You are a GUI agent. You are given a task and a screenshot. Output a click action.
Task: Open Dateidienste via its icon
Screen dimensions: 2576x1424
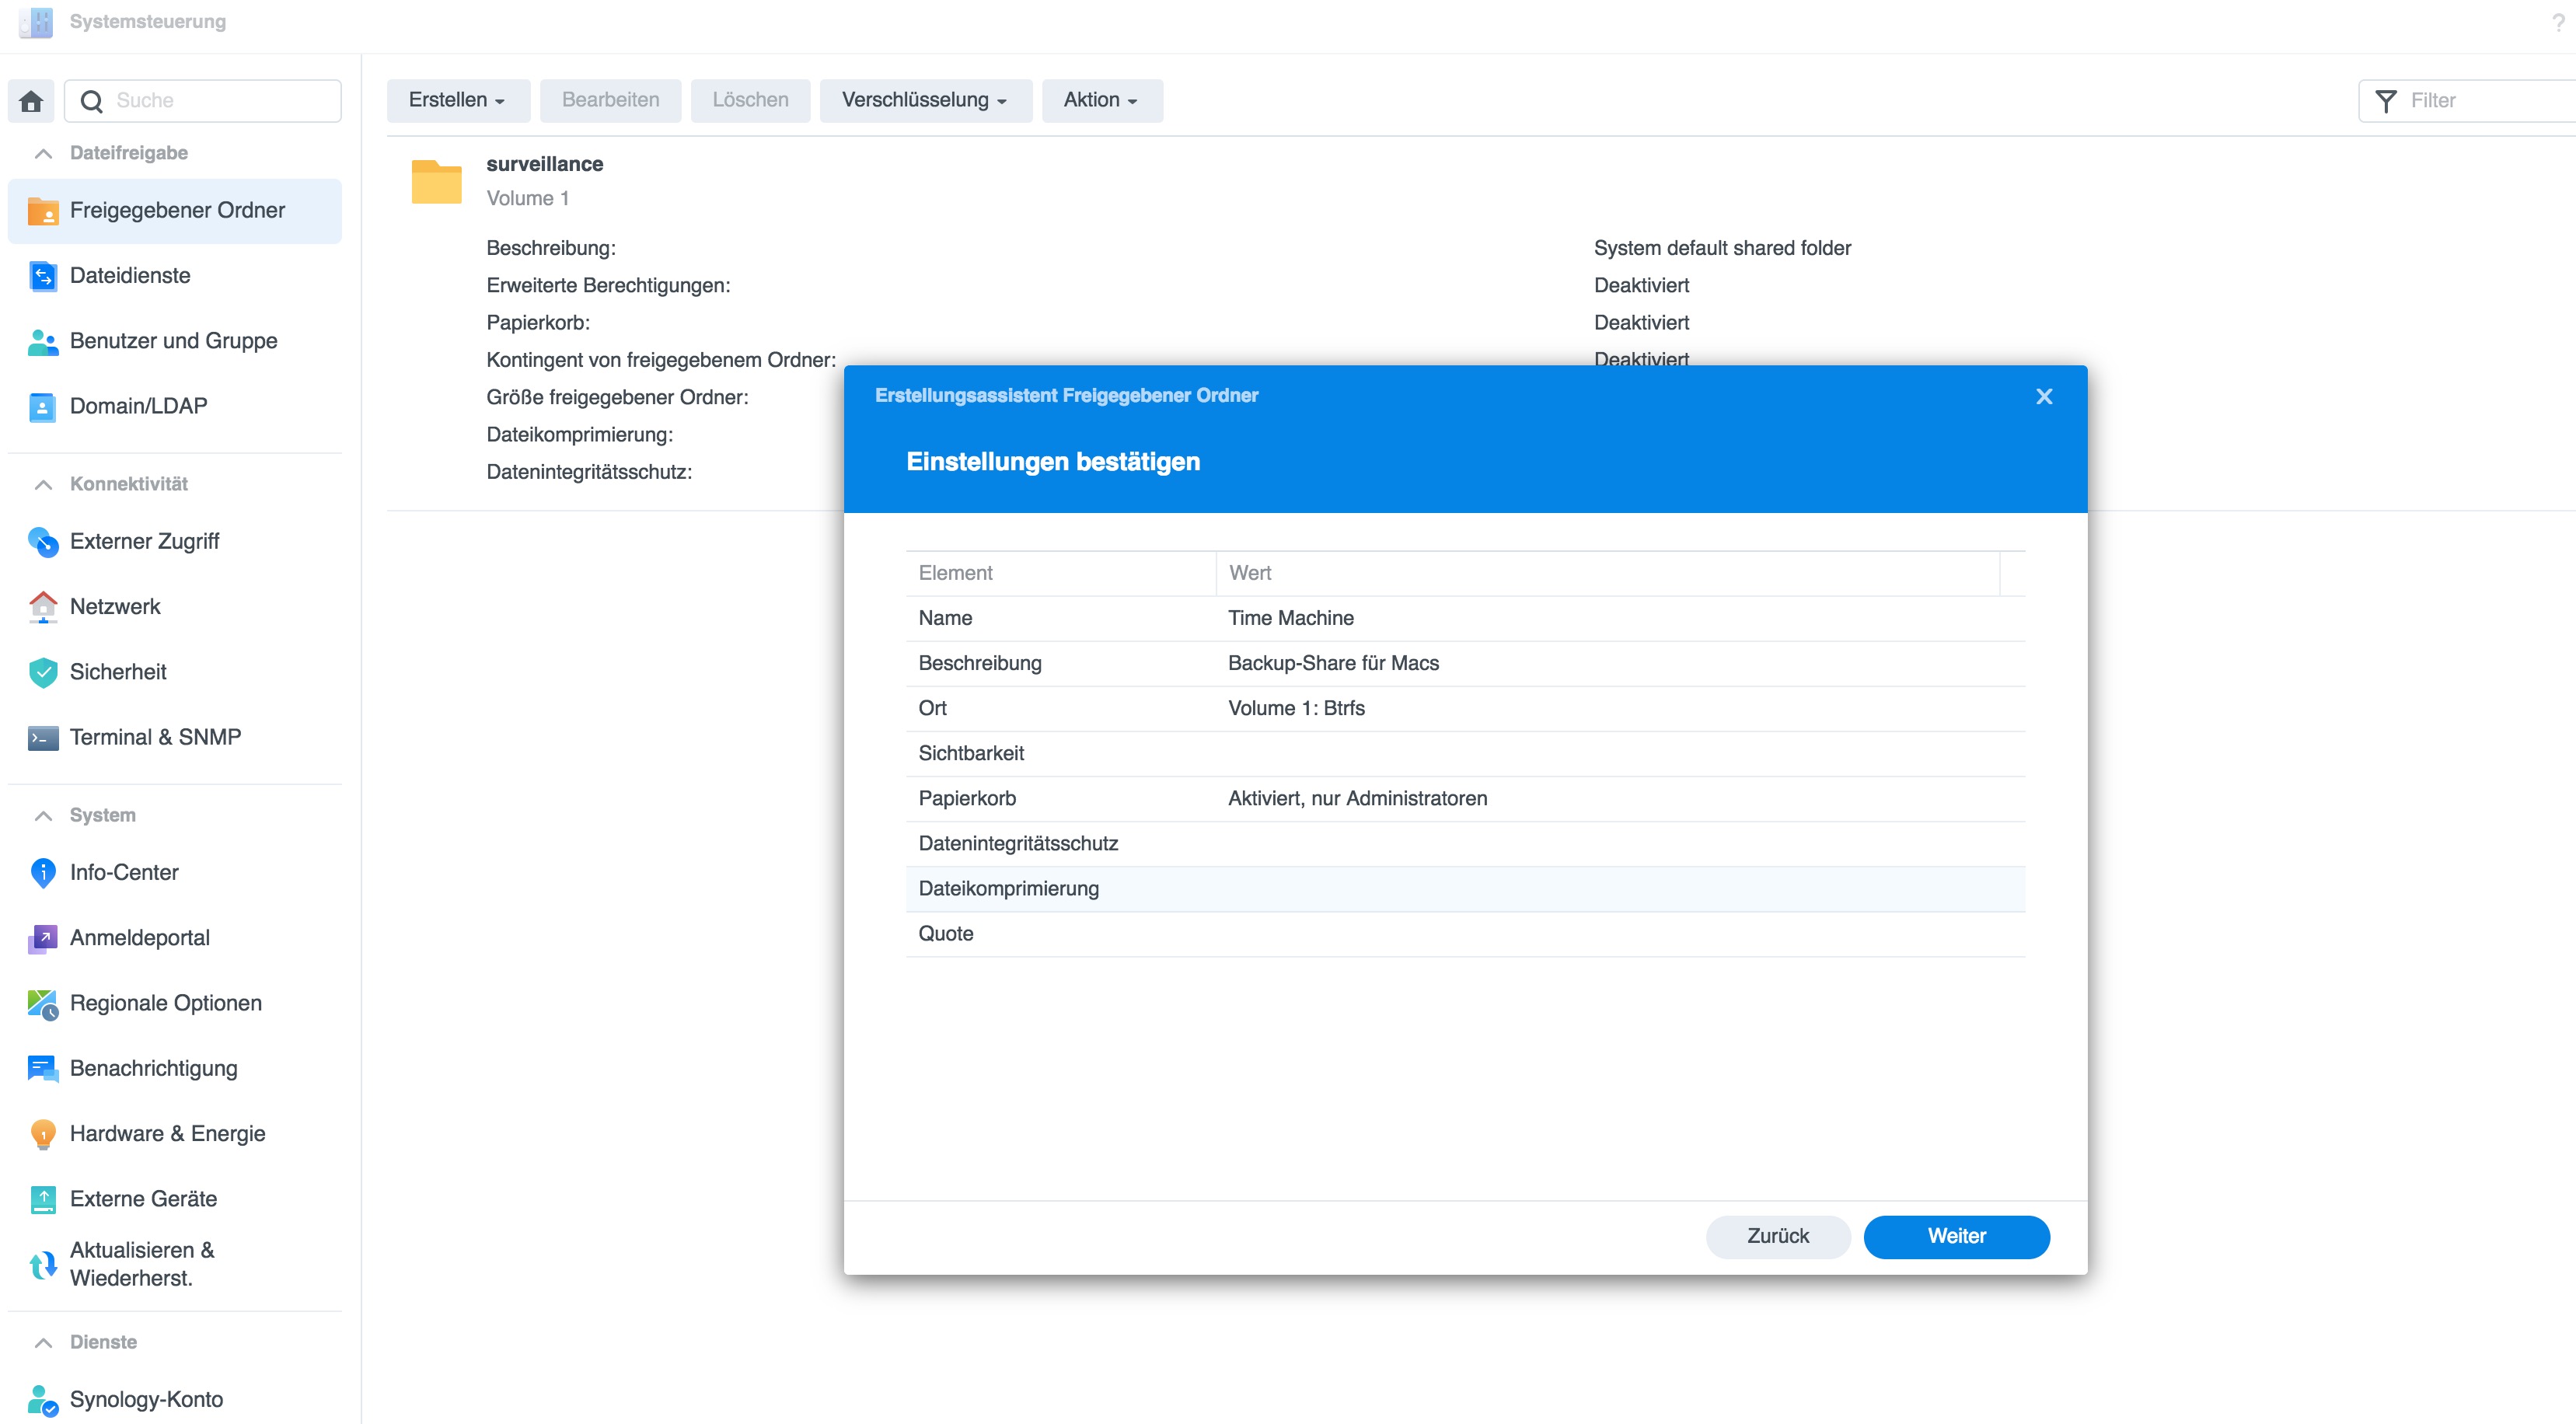coord(43,276)
